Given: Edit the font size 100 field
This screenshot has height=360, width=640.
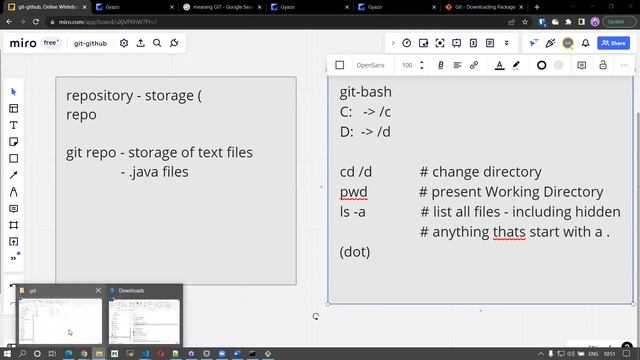Looking at the screenshot, I should pyautogui.click(x=407, y=65).
